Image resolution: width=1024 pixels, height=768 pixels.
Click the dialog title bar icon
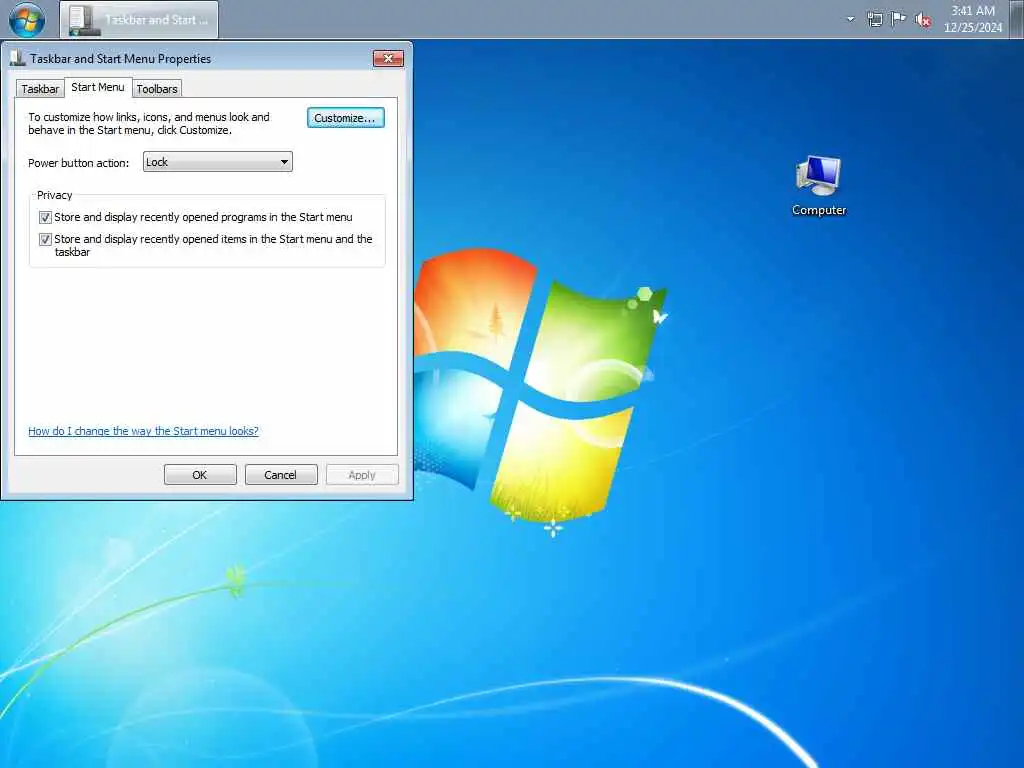click(18, 58)
